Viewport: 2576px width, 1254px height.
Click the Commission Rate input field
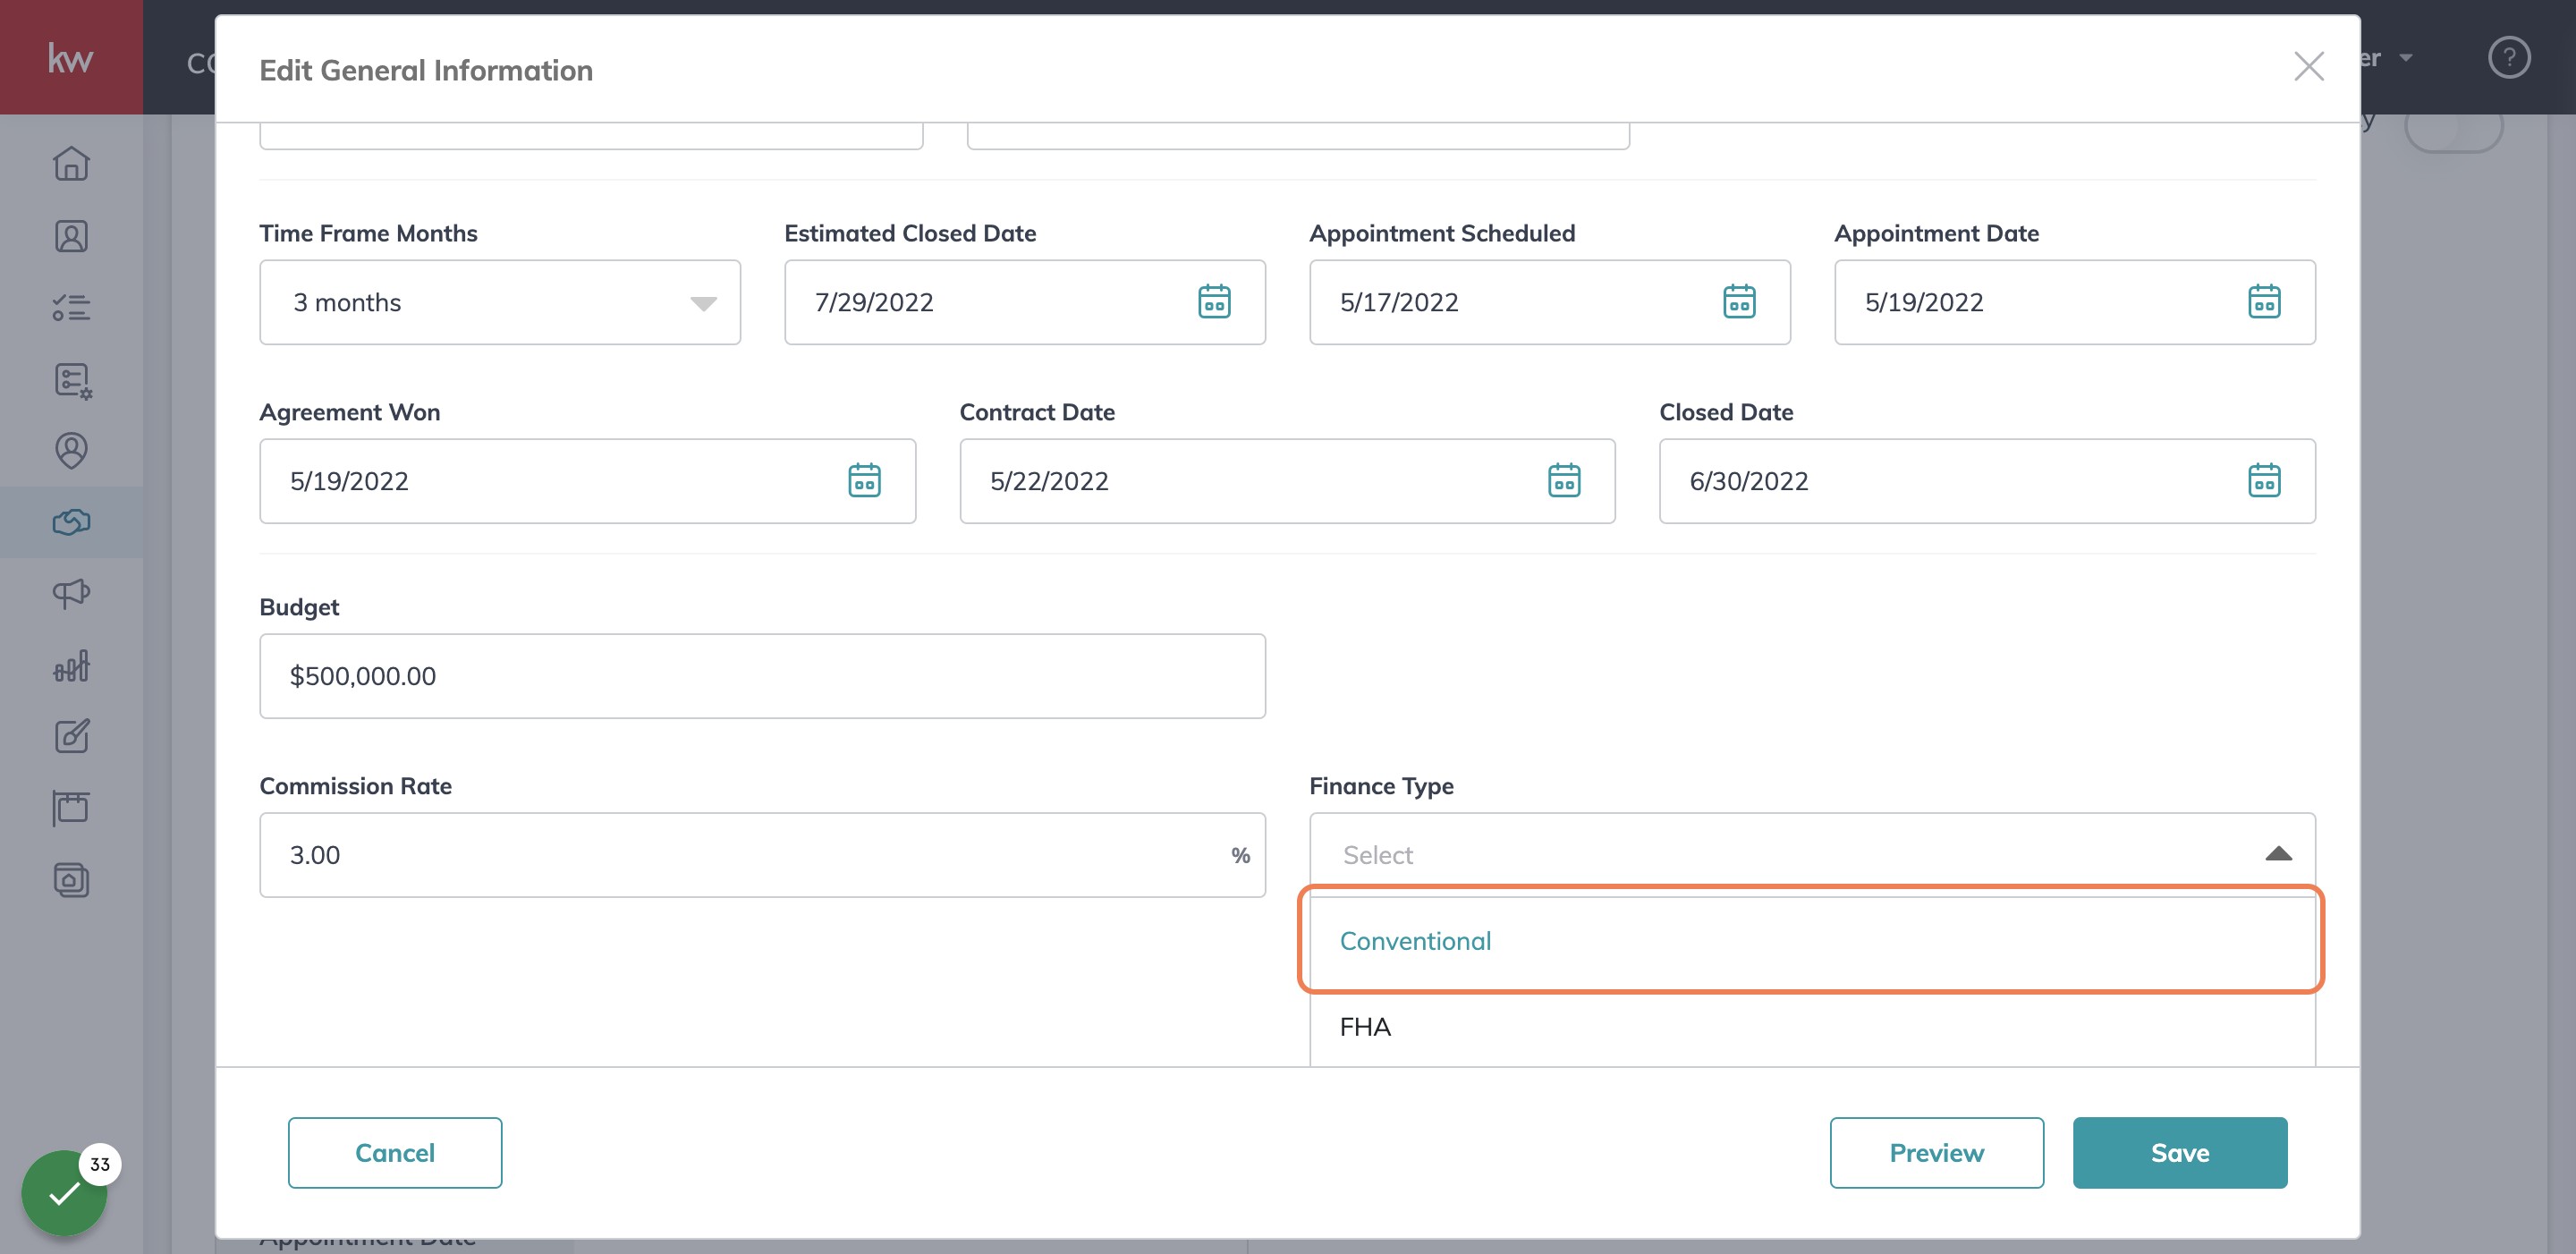coord(763,855)
